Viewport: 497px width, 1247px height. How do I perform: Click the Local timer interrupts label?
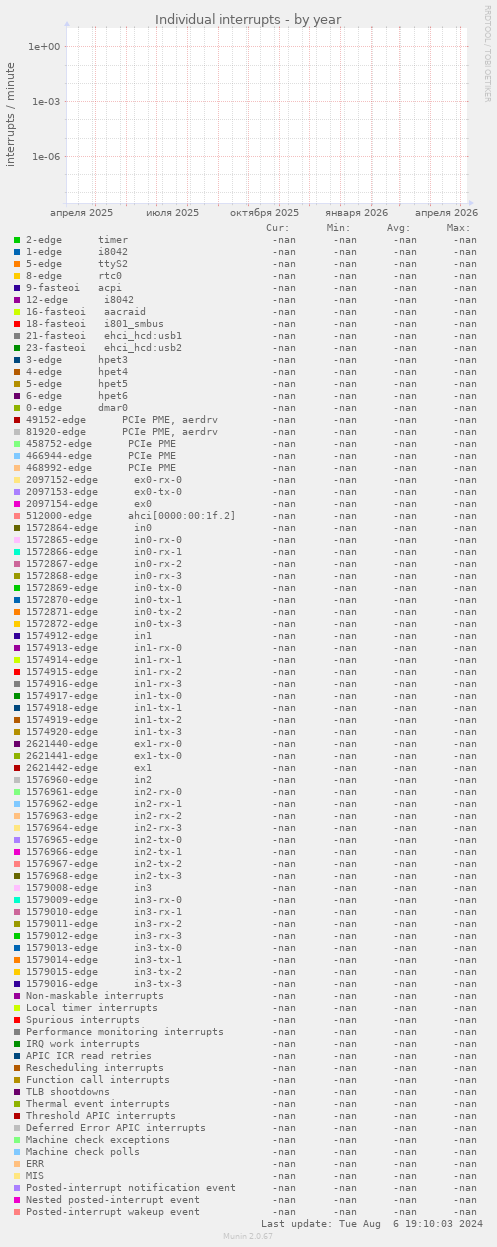click(92, 1008)
